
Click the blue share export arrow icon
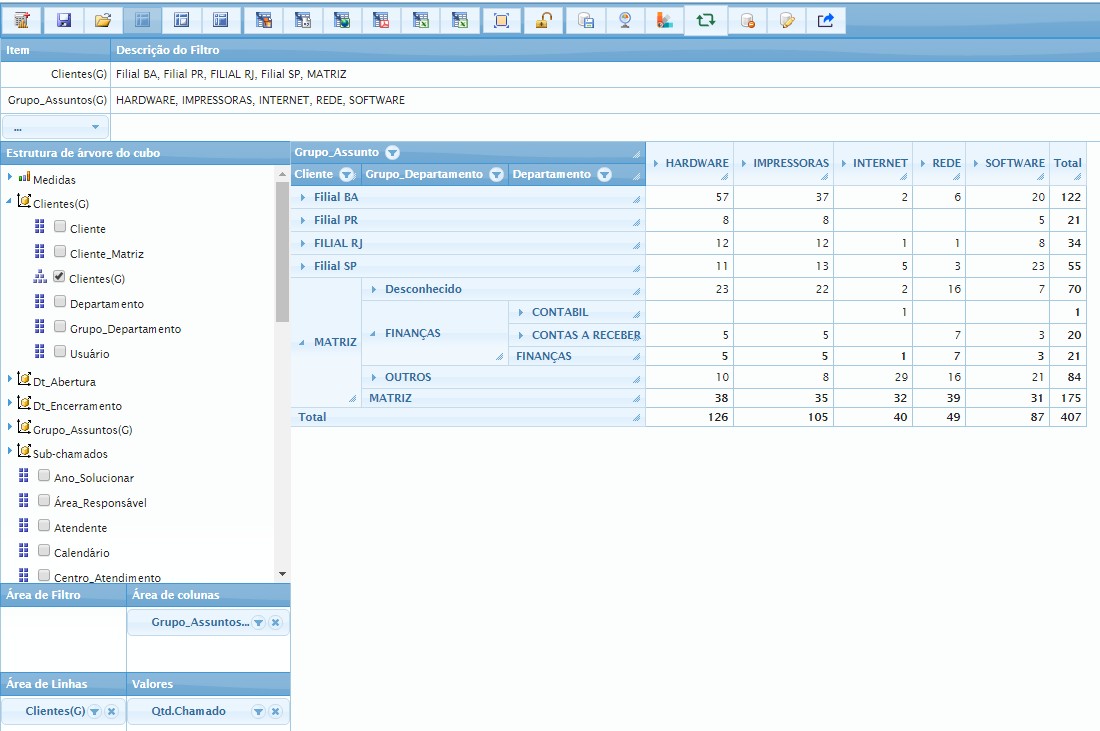826,20
